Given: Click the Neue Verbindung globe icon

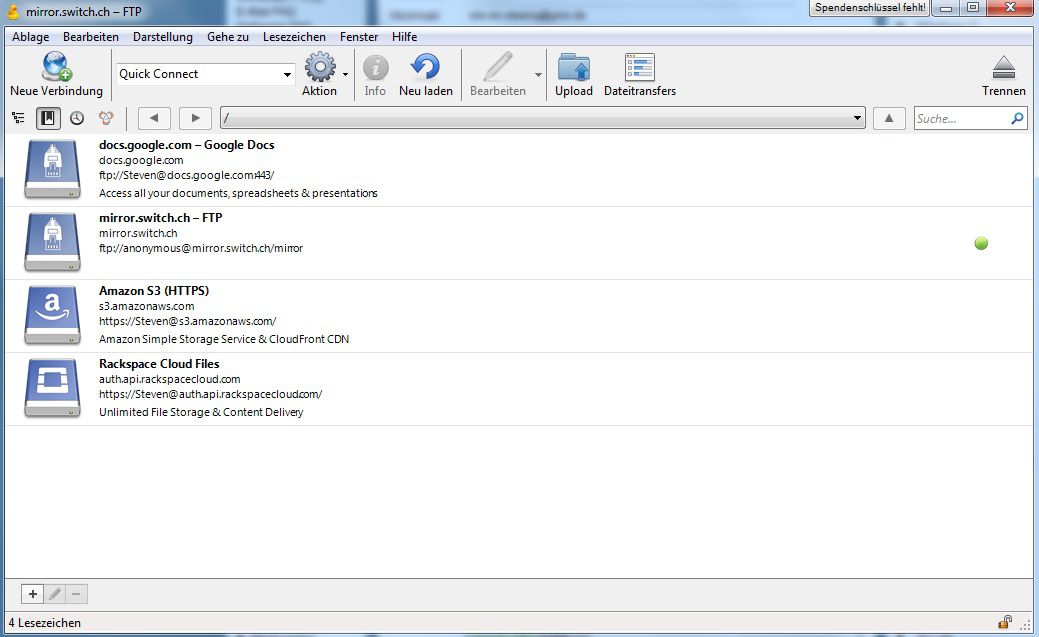Looking at the screenshot, I should 56,68.
